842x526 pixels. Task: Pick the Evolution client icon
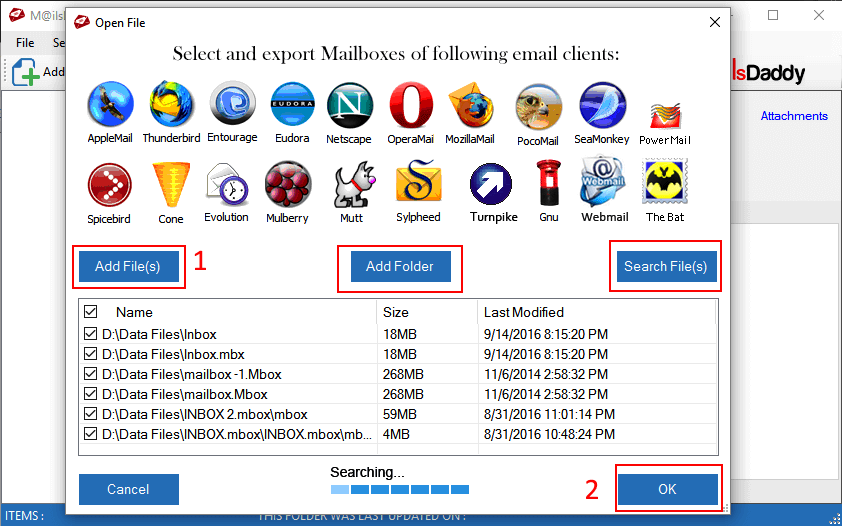(227, 185)
